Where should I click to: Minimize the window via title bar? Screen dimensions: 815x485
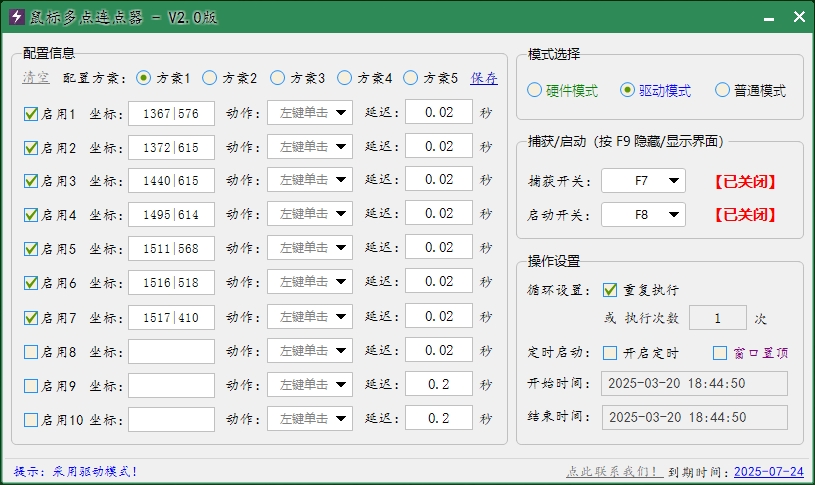click(767, 17)
